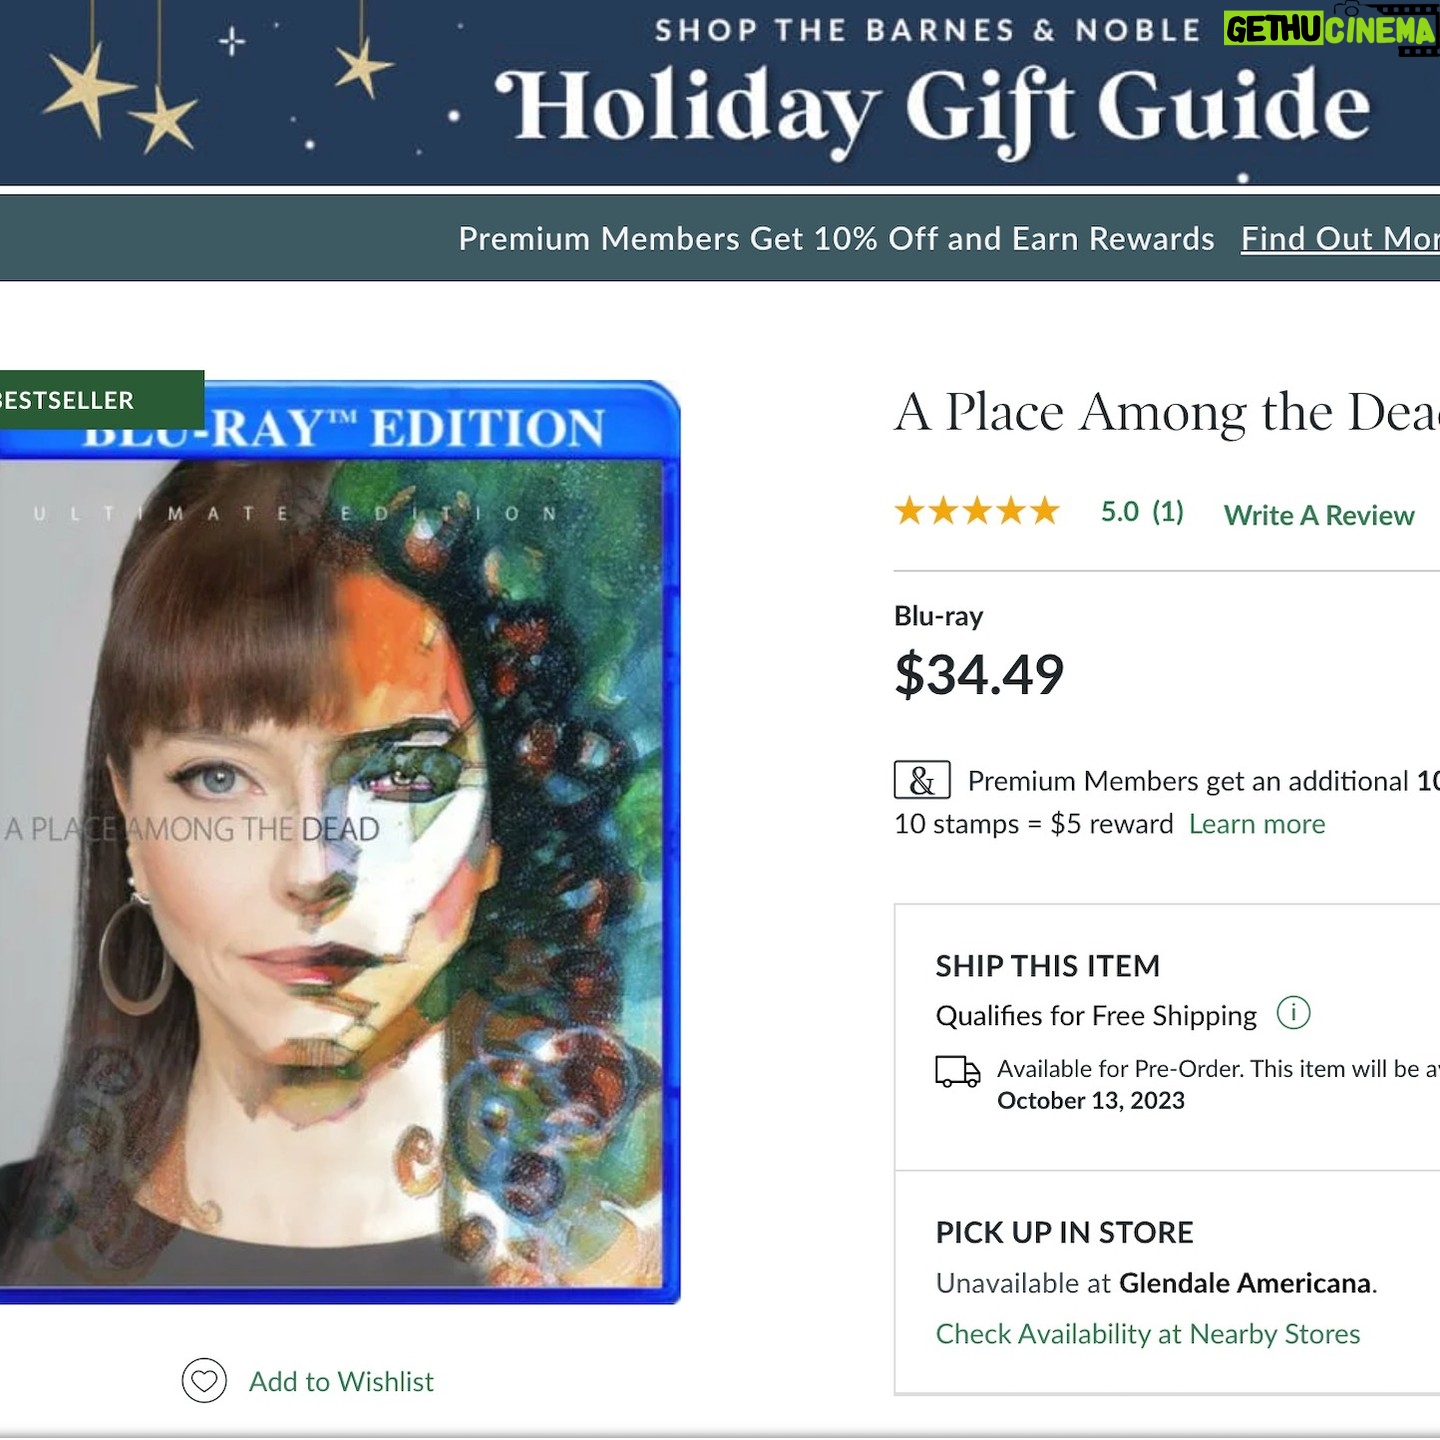Click the gold five-star rating

tap(977, 512)
